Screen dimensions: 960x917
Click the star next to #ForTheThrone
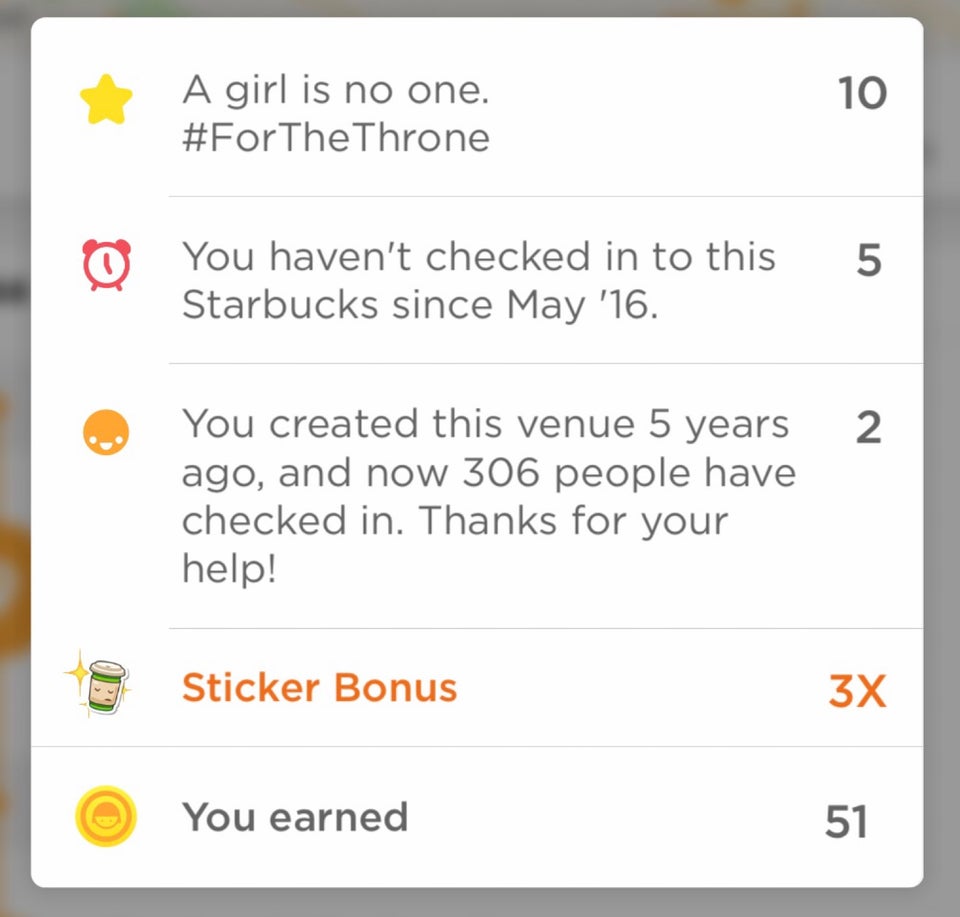[105, 98]
